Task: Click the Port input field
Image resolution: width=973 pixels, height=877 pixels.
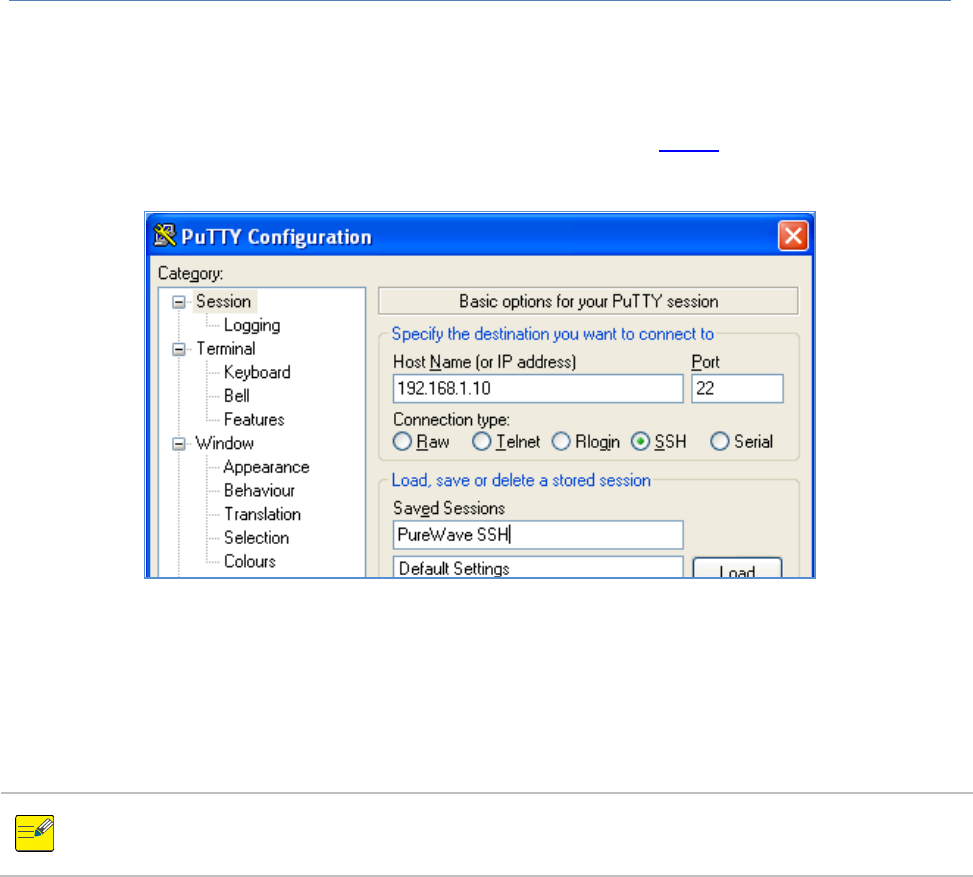Action: (737, 389)
